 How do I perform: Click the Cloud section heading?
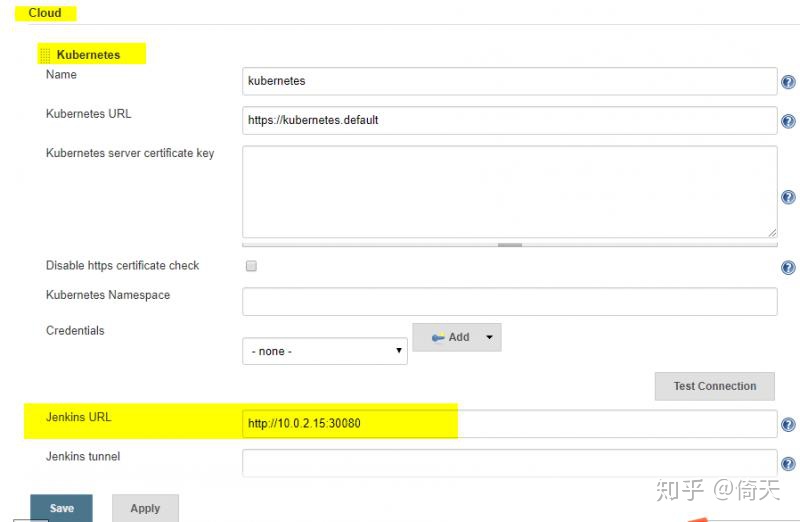(x=45, y=13)
